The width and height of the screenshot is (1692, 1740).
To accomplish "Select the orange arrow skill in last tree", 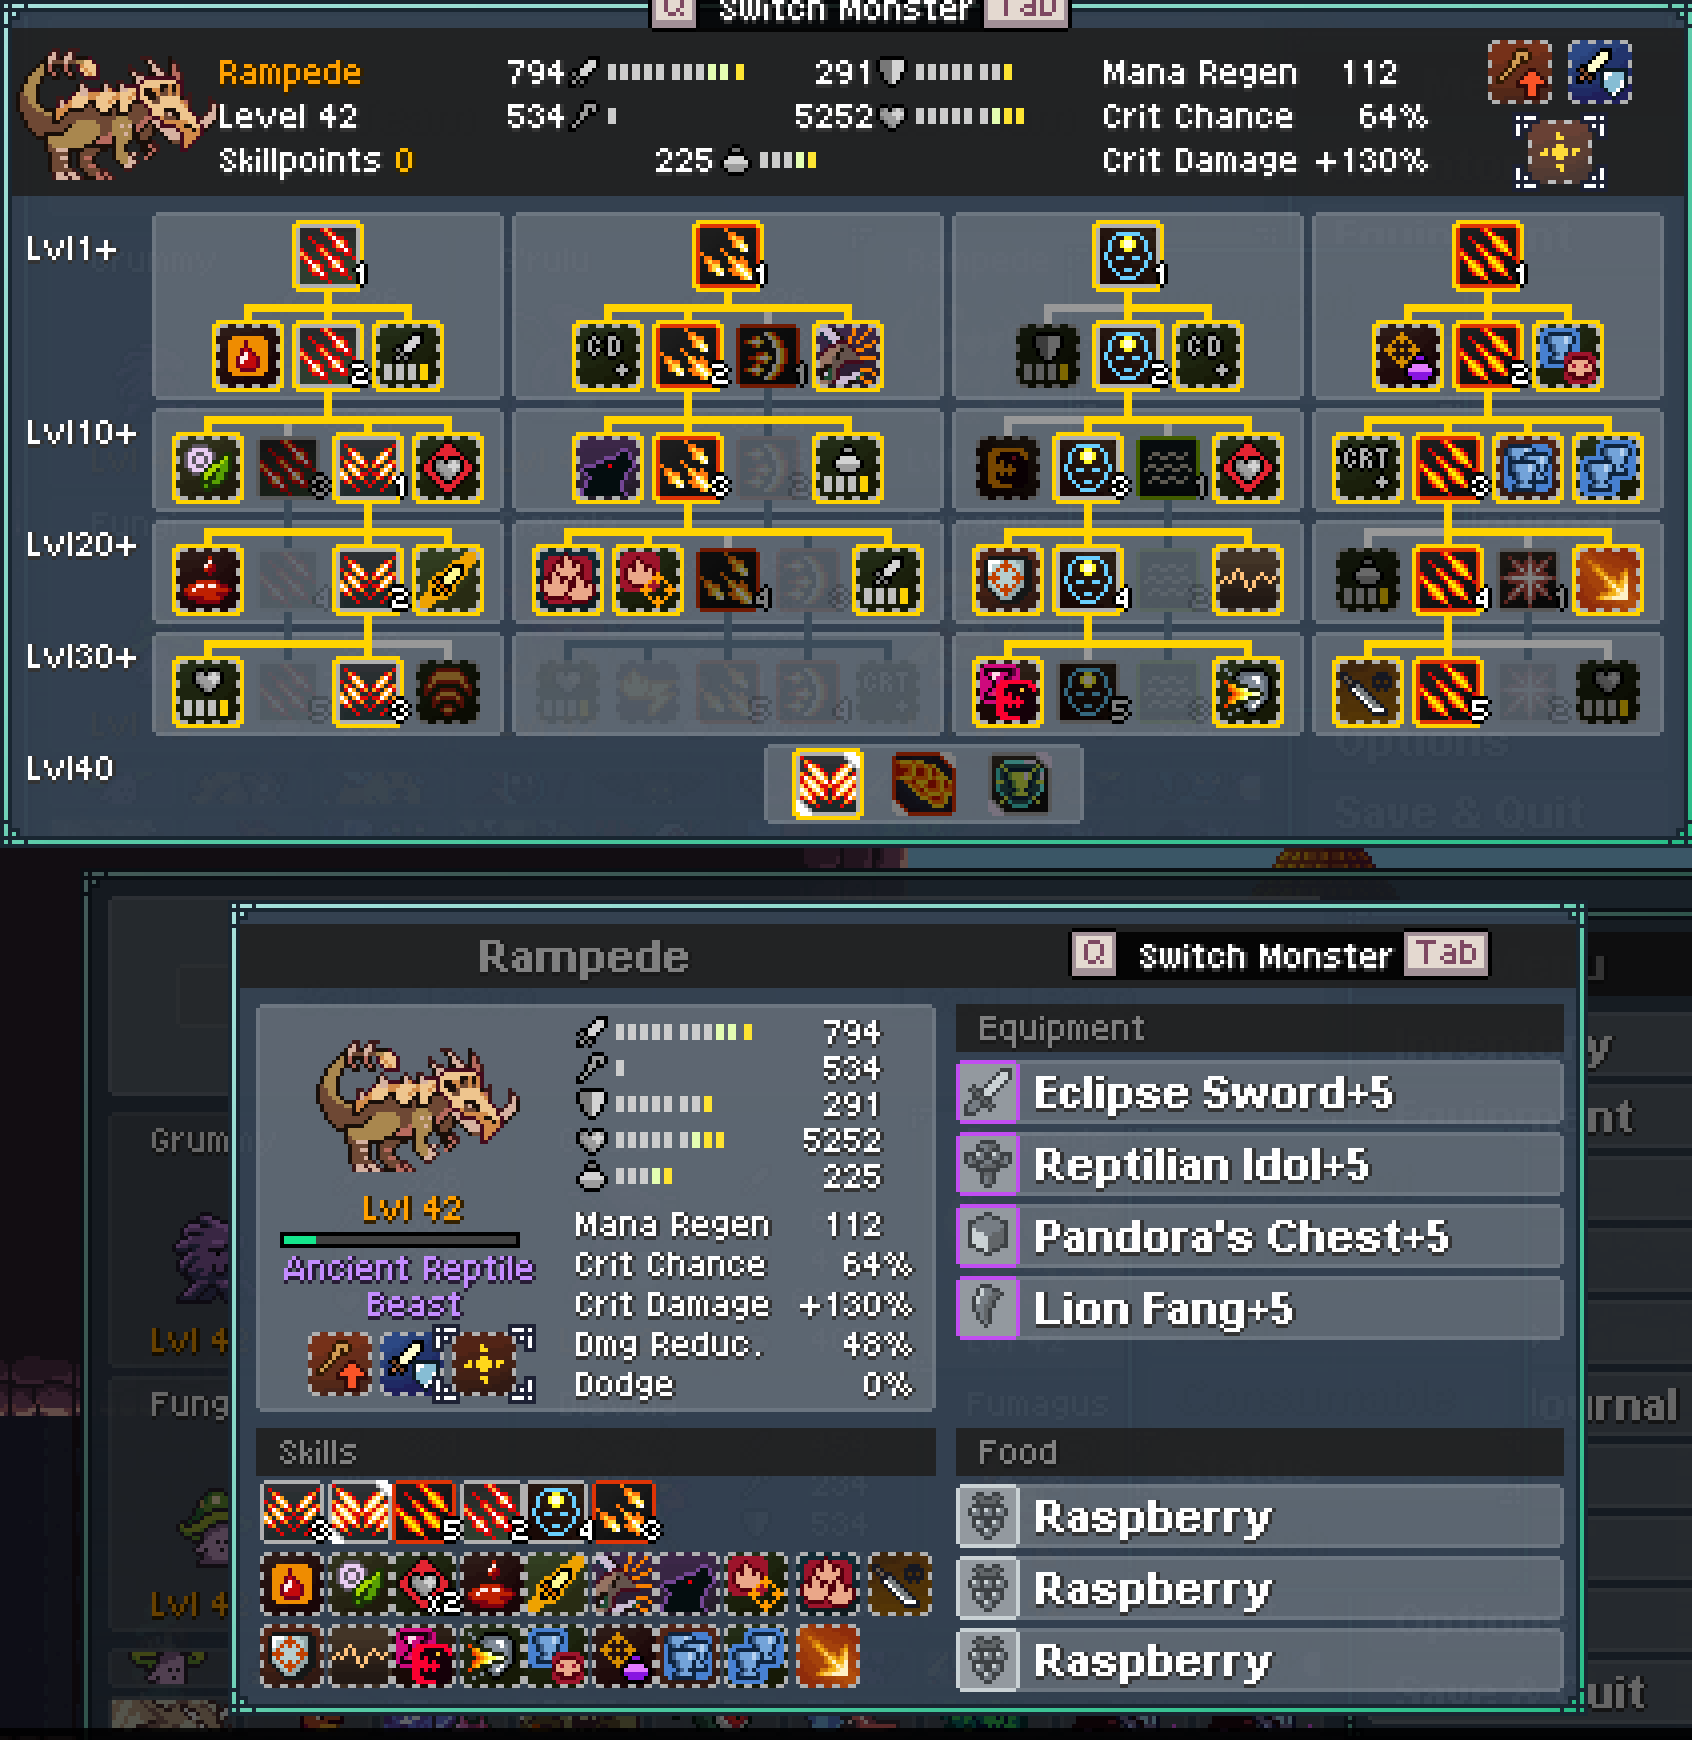I will pos(1607,579).
